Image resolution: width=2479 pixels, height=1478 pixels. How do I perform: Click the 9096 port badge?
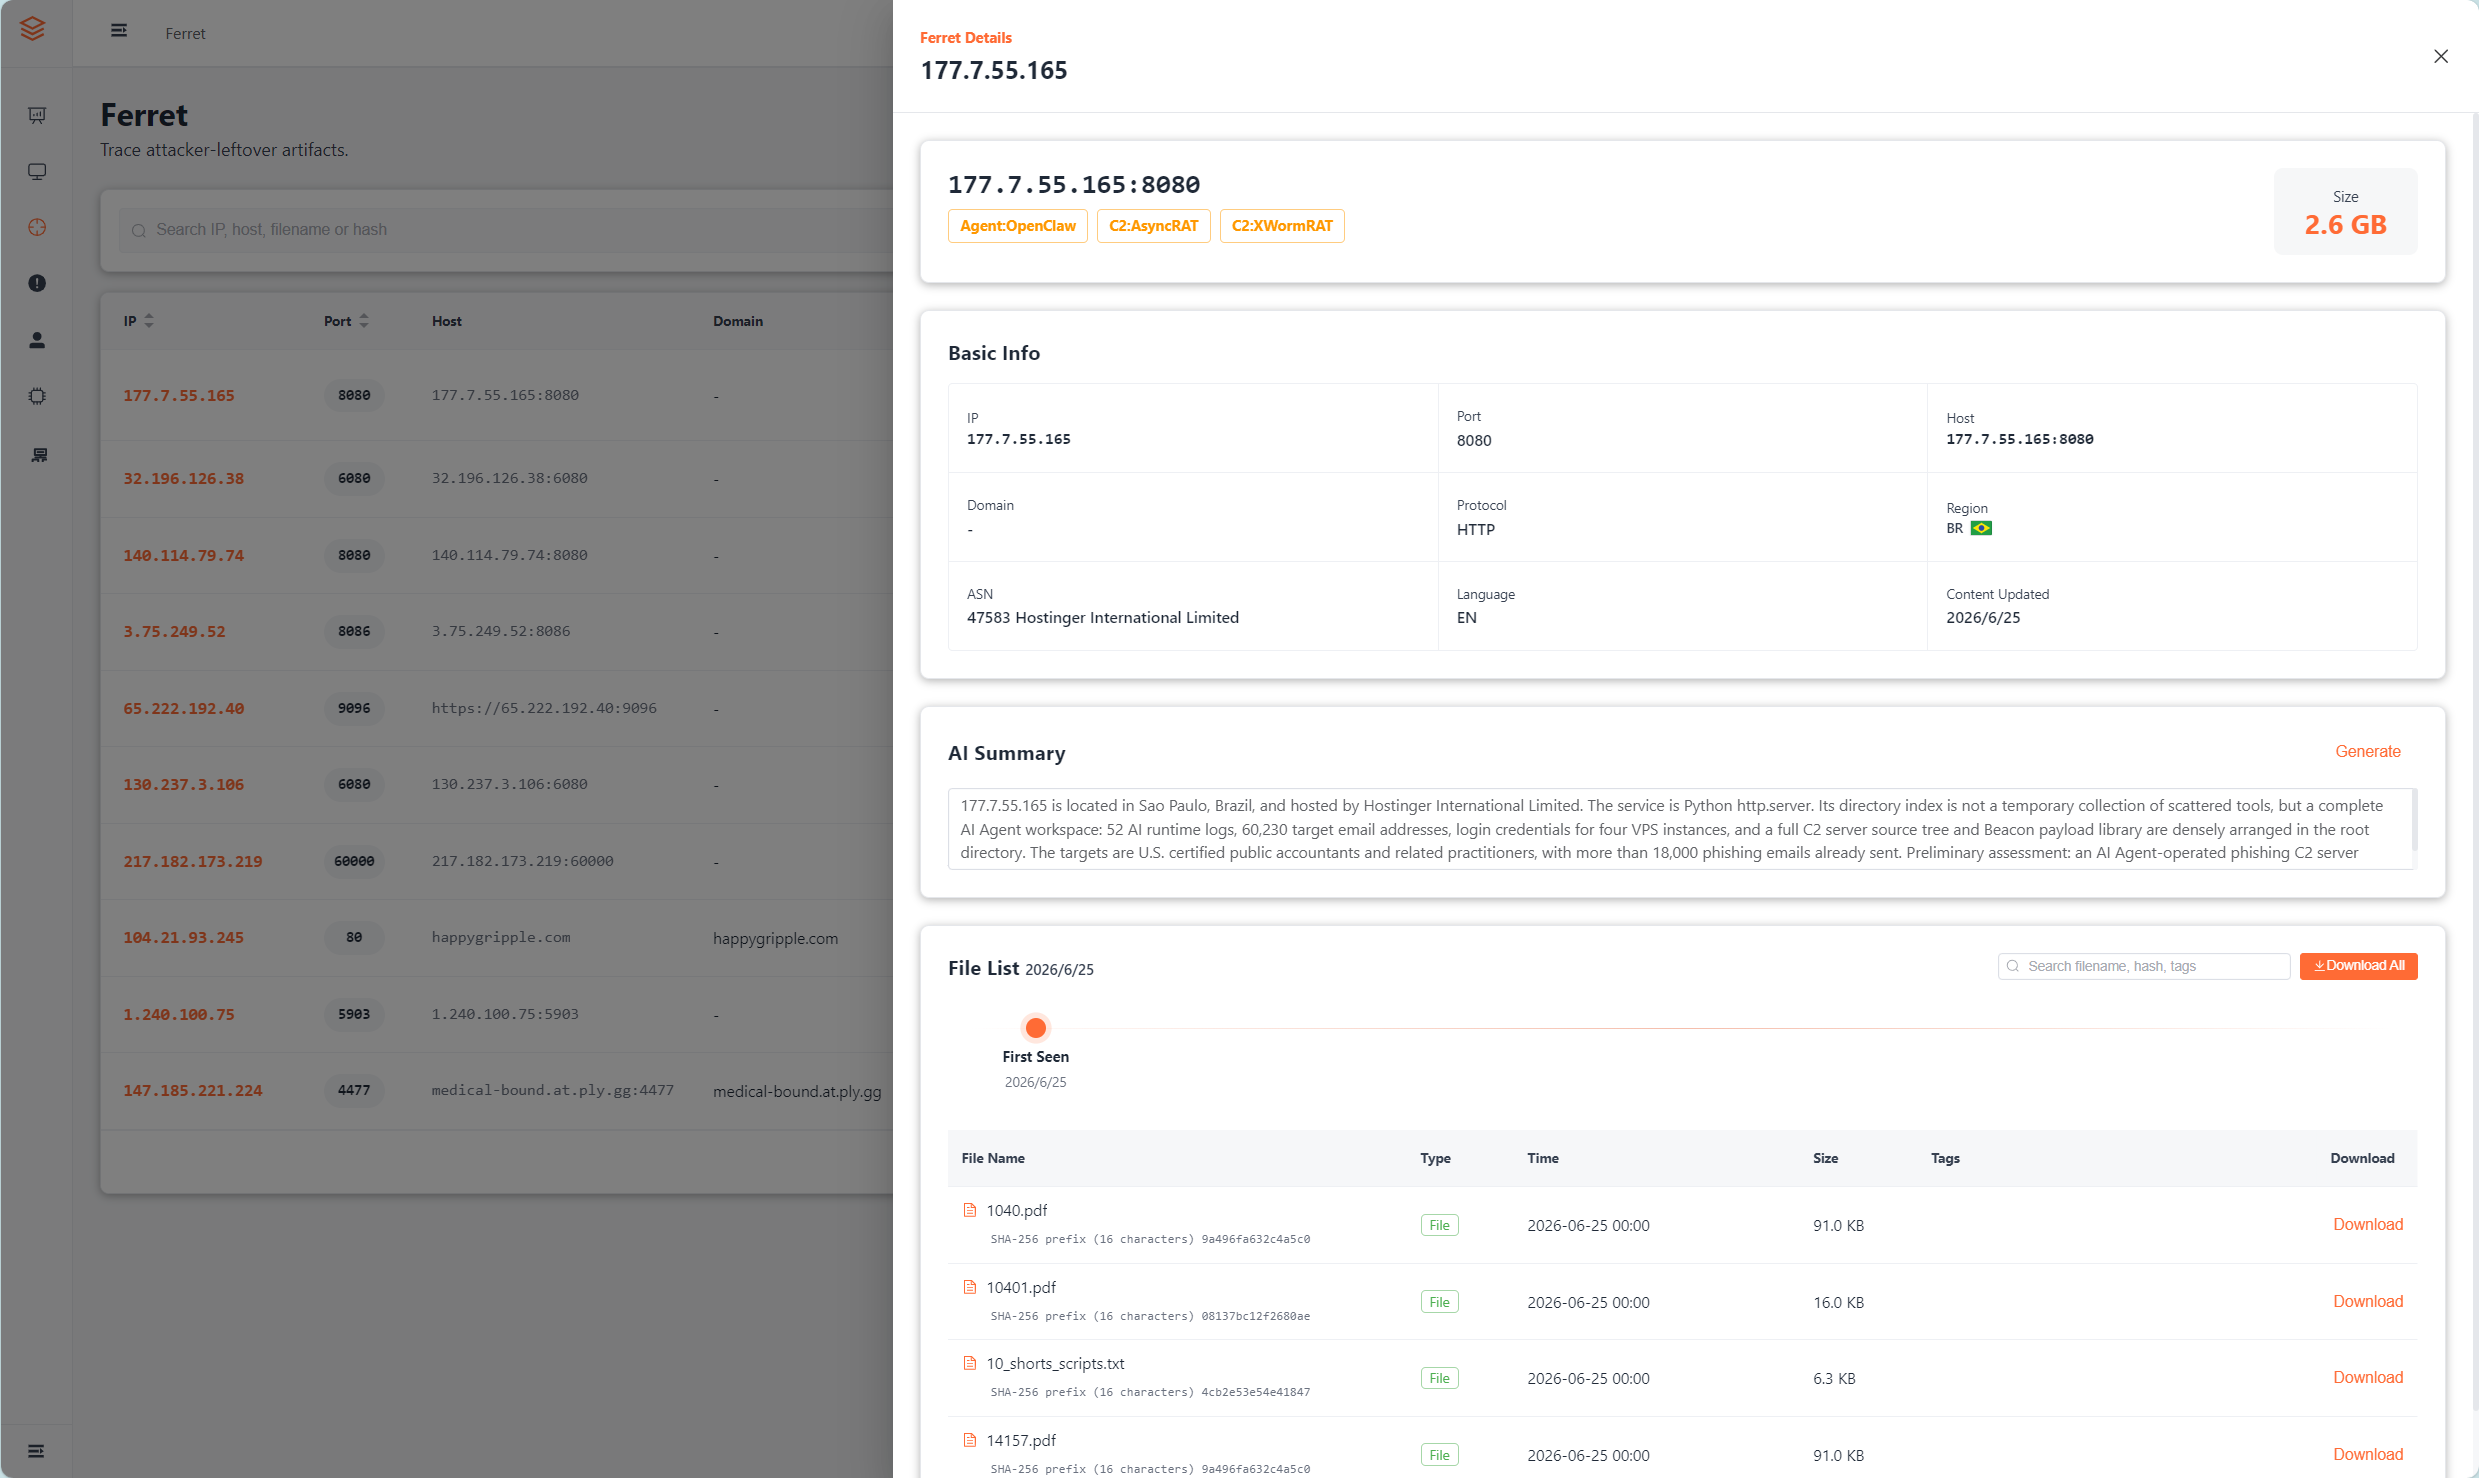point(354,709)
